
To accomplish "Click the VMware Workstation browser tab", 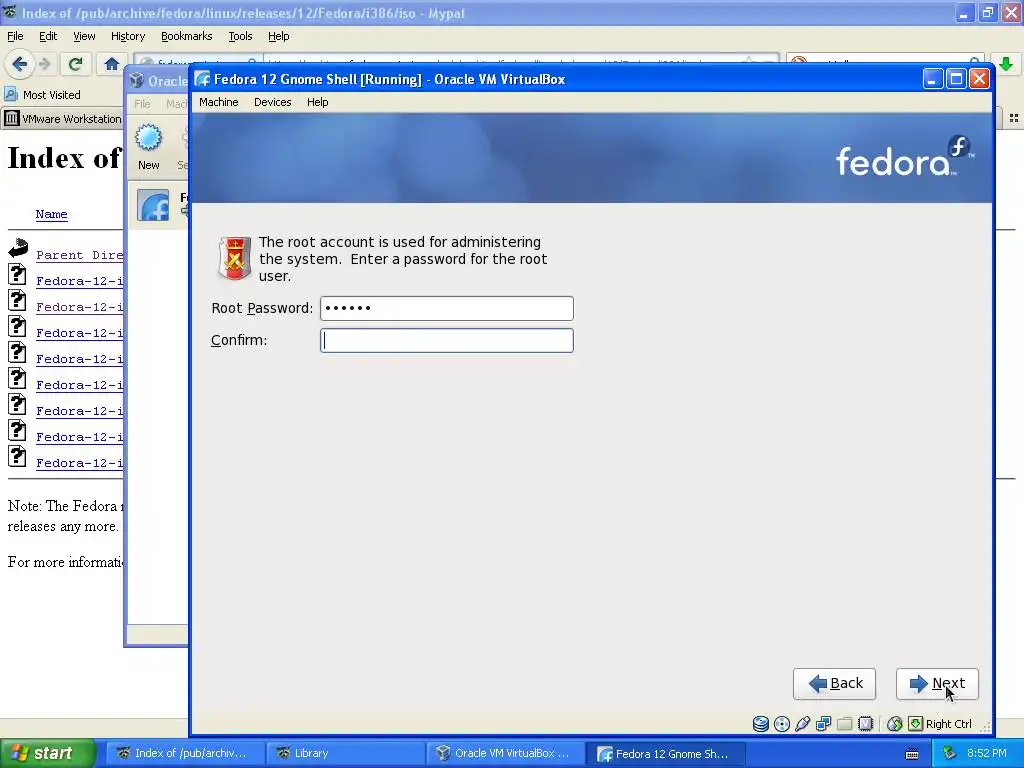I will tap(63, 118).
